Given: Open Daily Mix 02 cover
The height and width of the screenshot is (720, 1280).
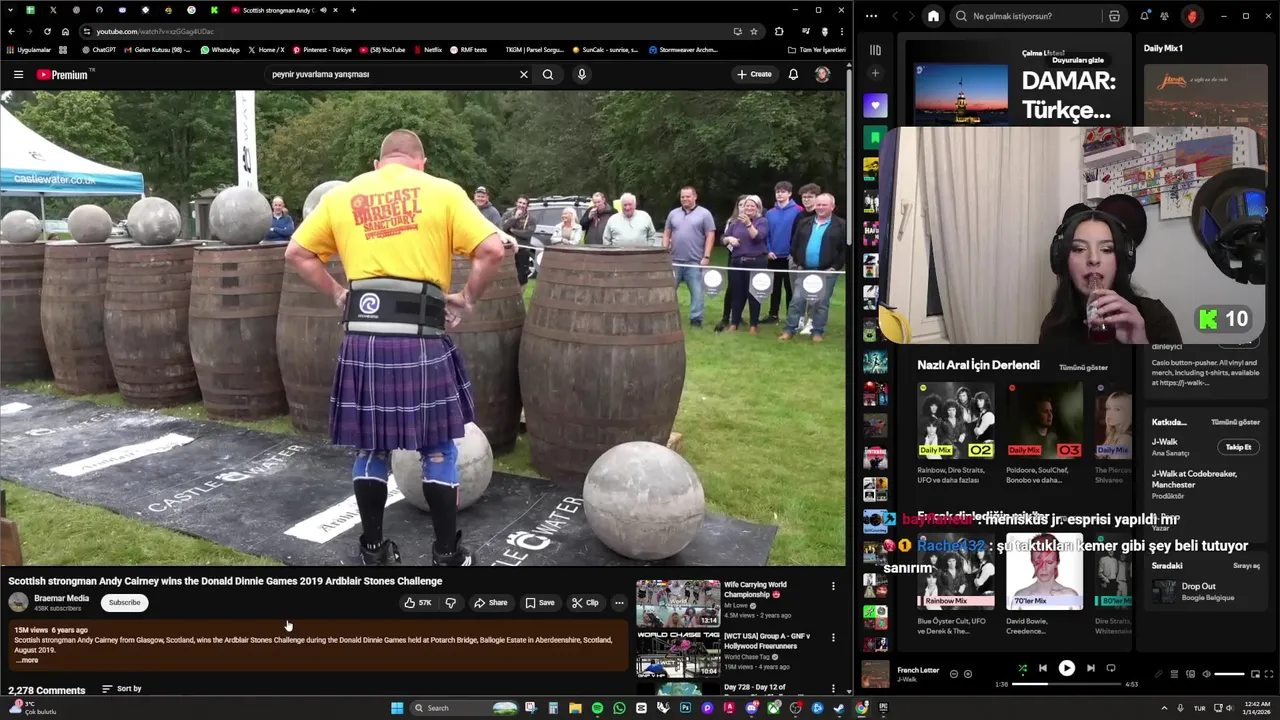Looking at the screenshot, I should [x=956, y=420].
